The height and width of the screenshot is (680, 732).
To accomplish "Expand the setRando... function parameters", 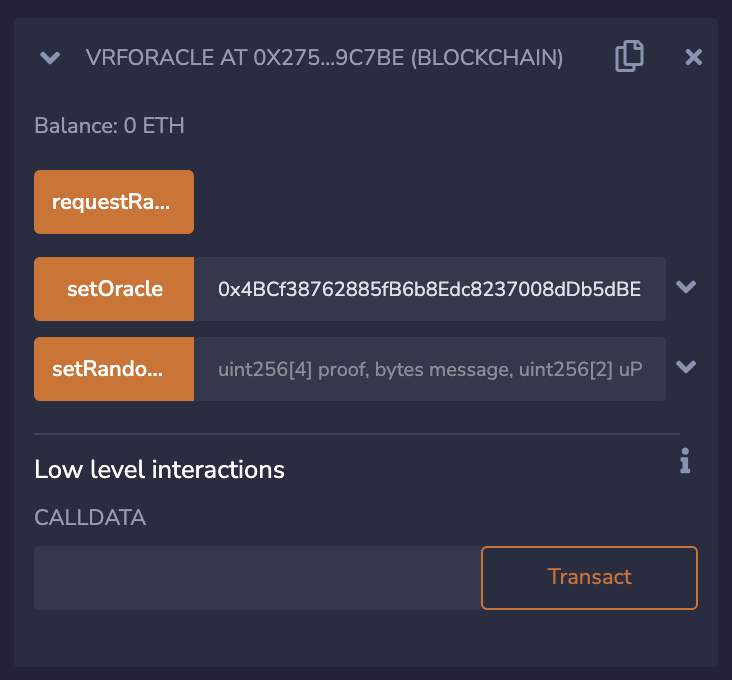I will [x=686, y=367].
